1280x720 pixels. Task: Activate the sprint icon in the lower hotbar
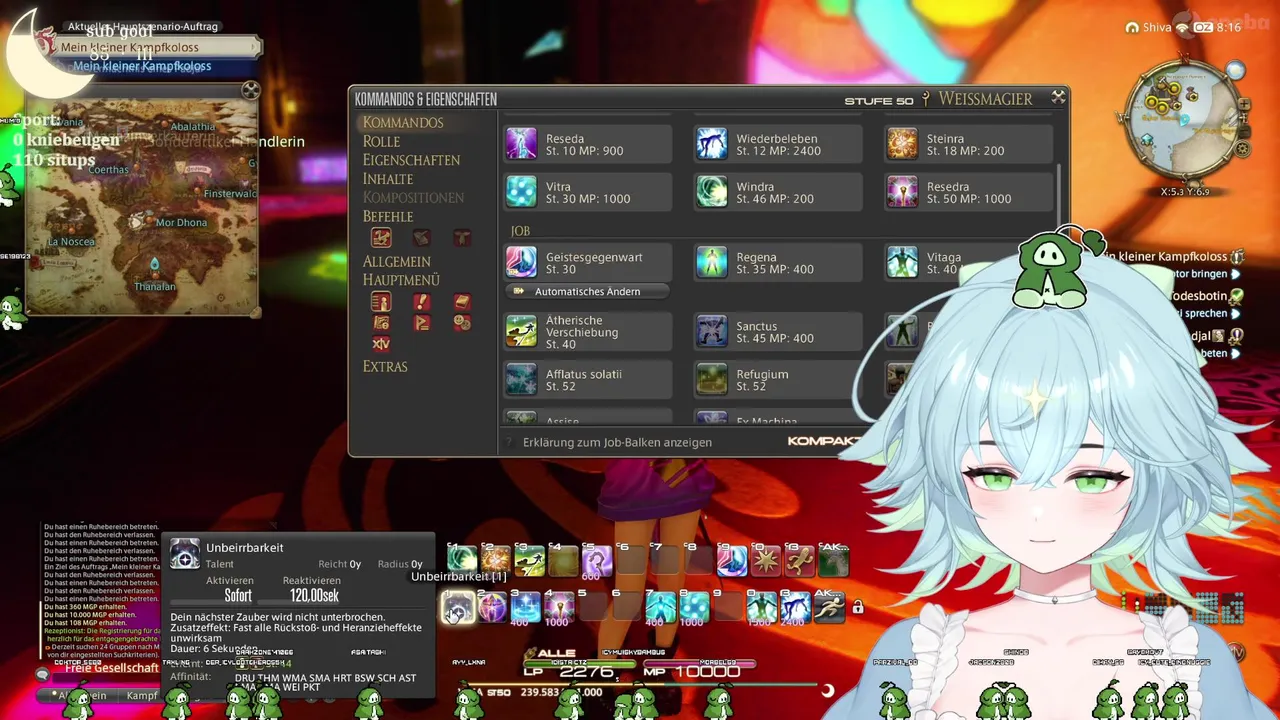pyautogui.click(x=829, y=606)
